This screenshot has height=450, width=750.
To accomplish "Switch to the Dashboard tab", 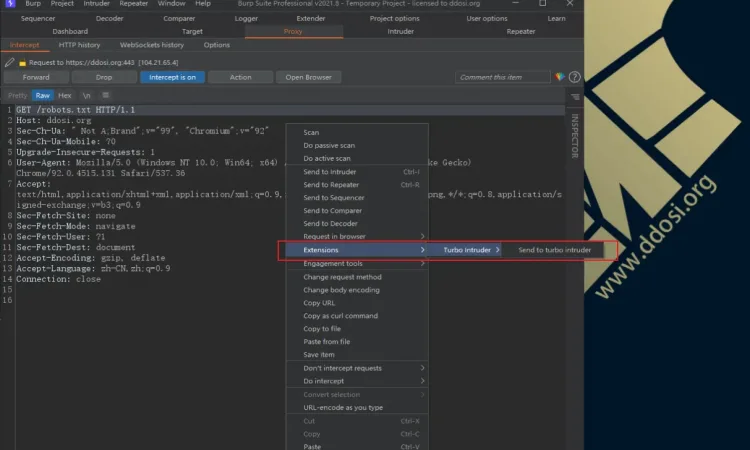I will [x=70, y=31].
